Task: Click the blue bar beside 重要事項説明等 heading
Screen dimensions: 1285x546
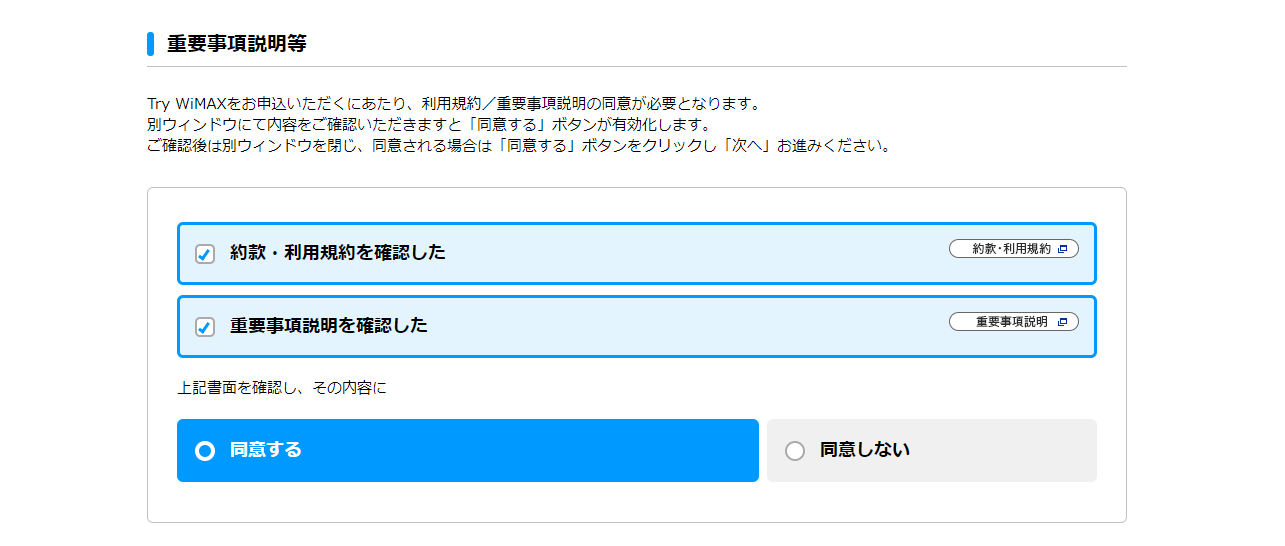Action: click(150, 44)
